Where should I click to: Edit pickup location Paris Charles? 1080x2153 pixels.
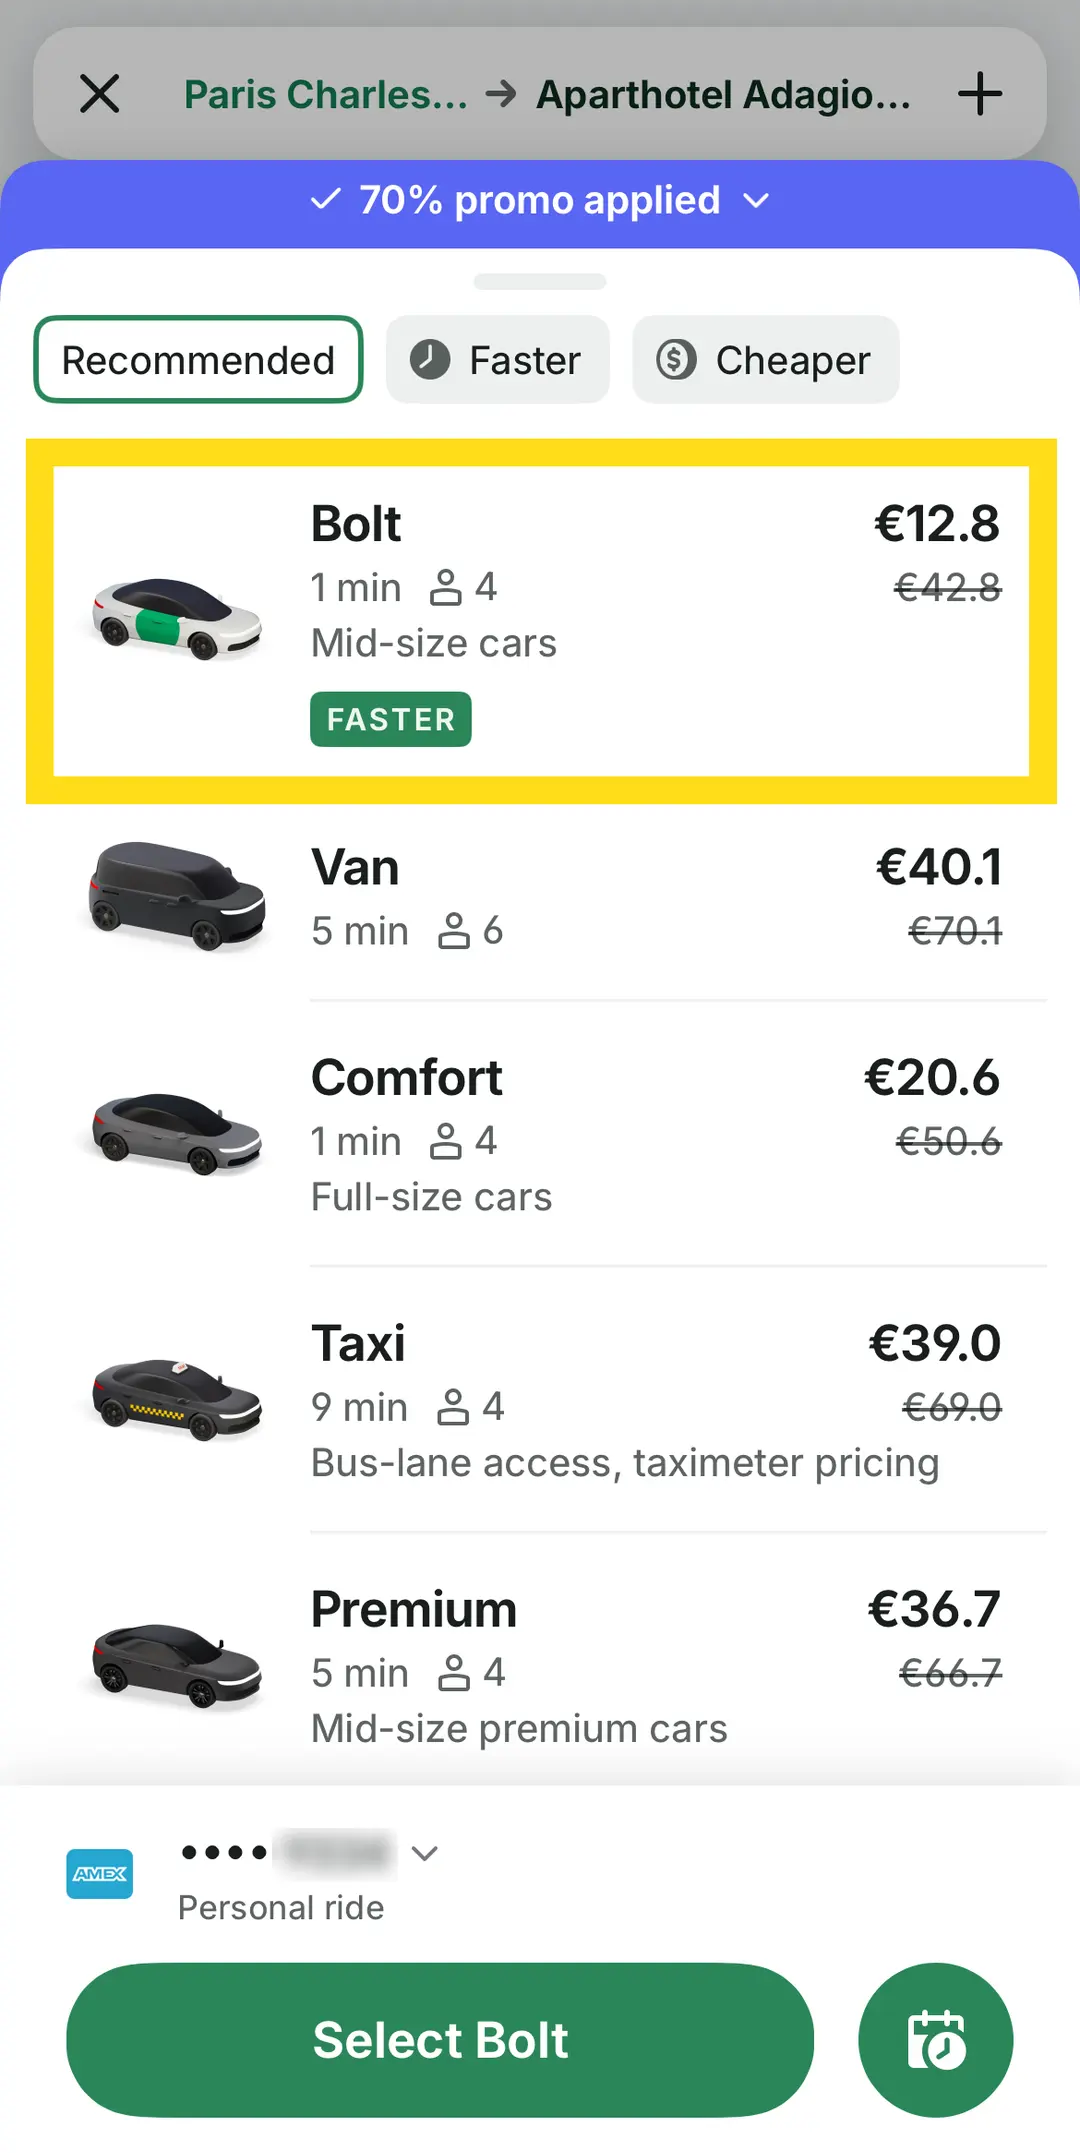326,95
